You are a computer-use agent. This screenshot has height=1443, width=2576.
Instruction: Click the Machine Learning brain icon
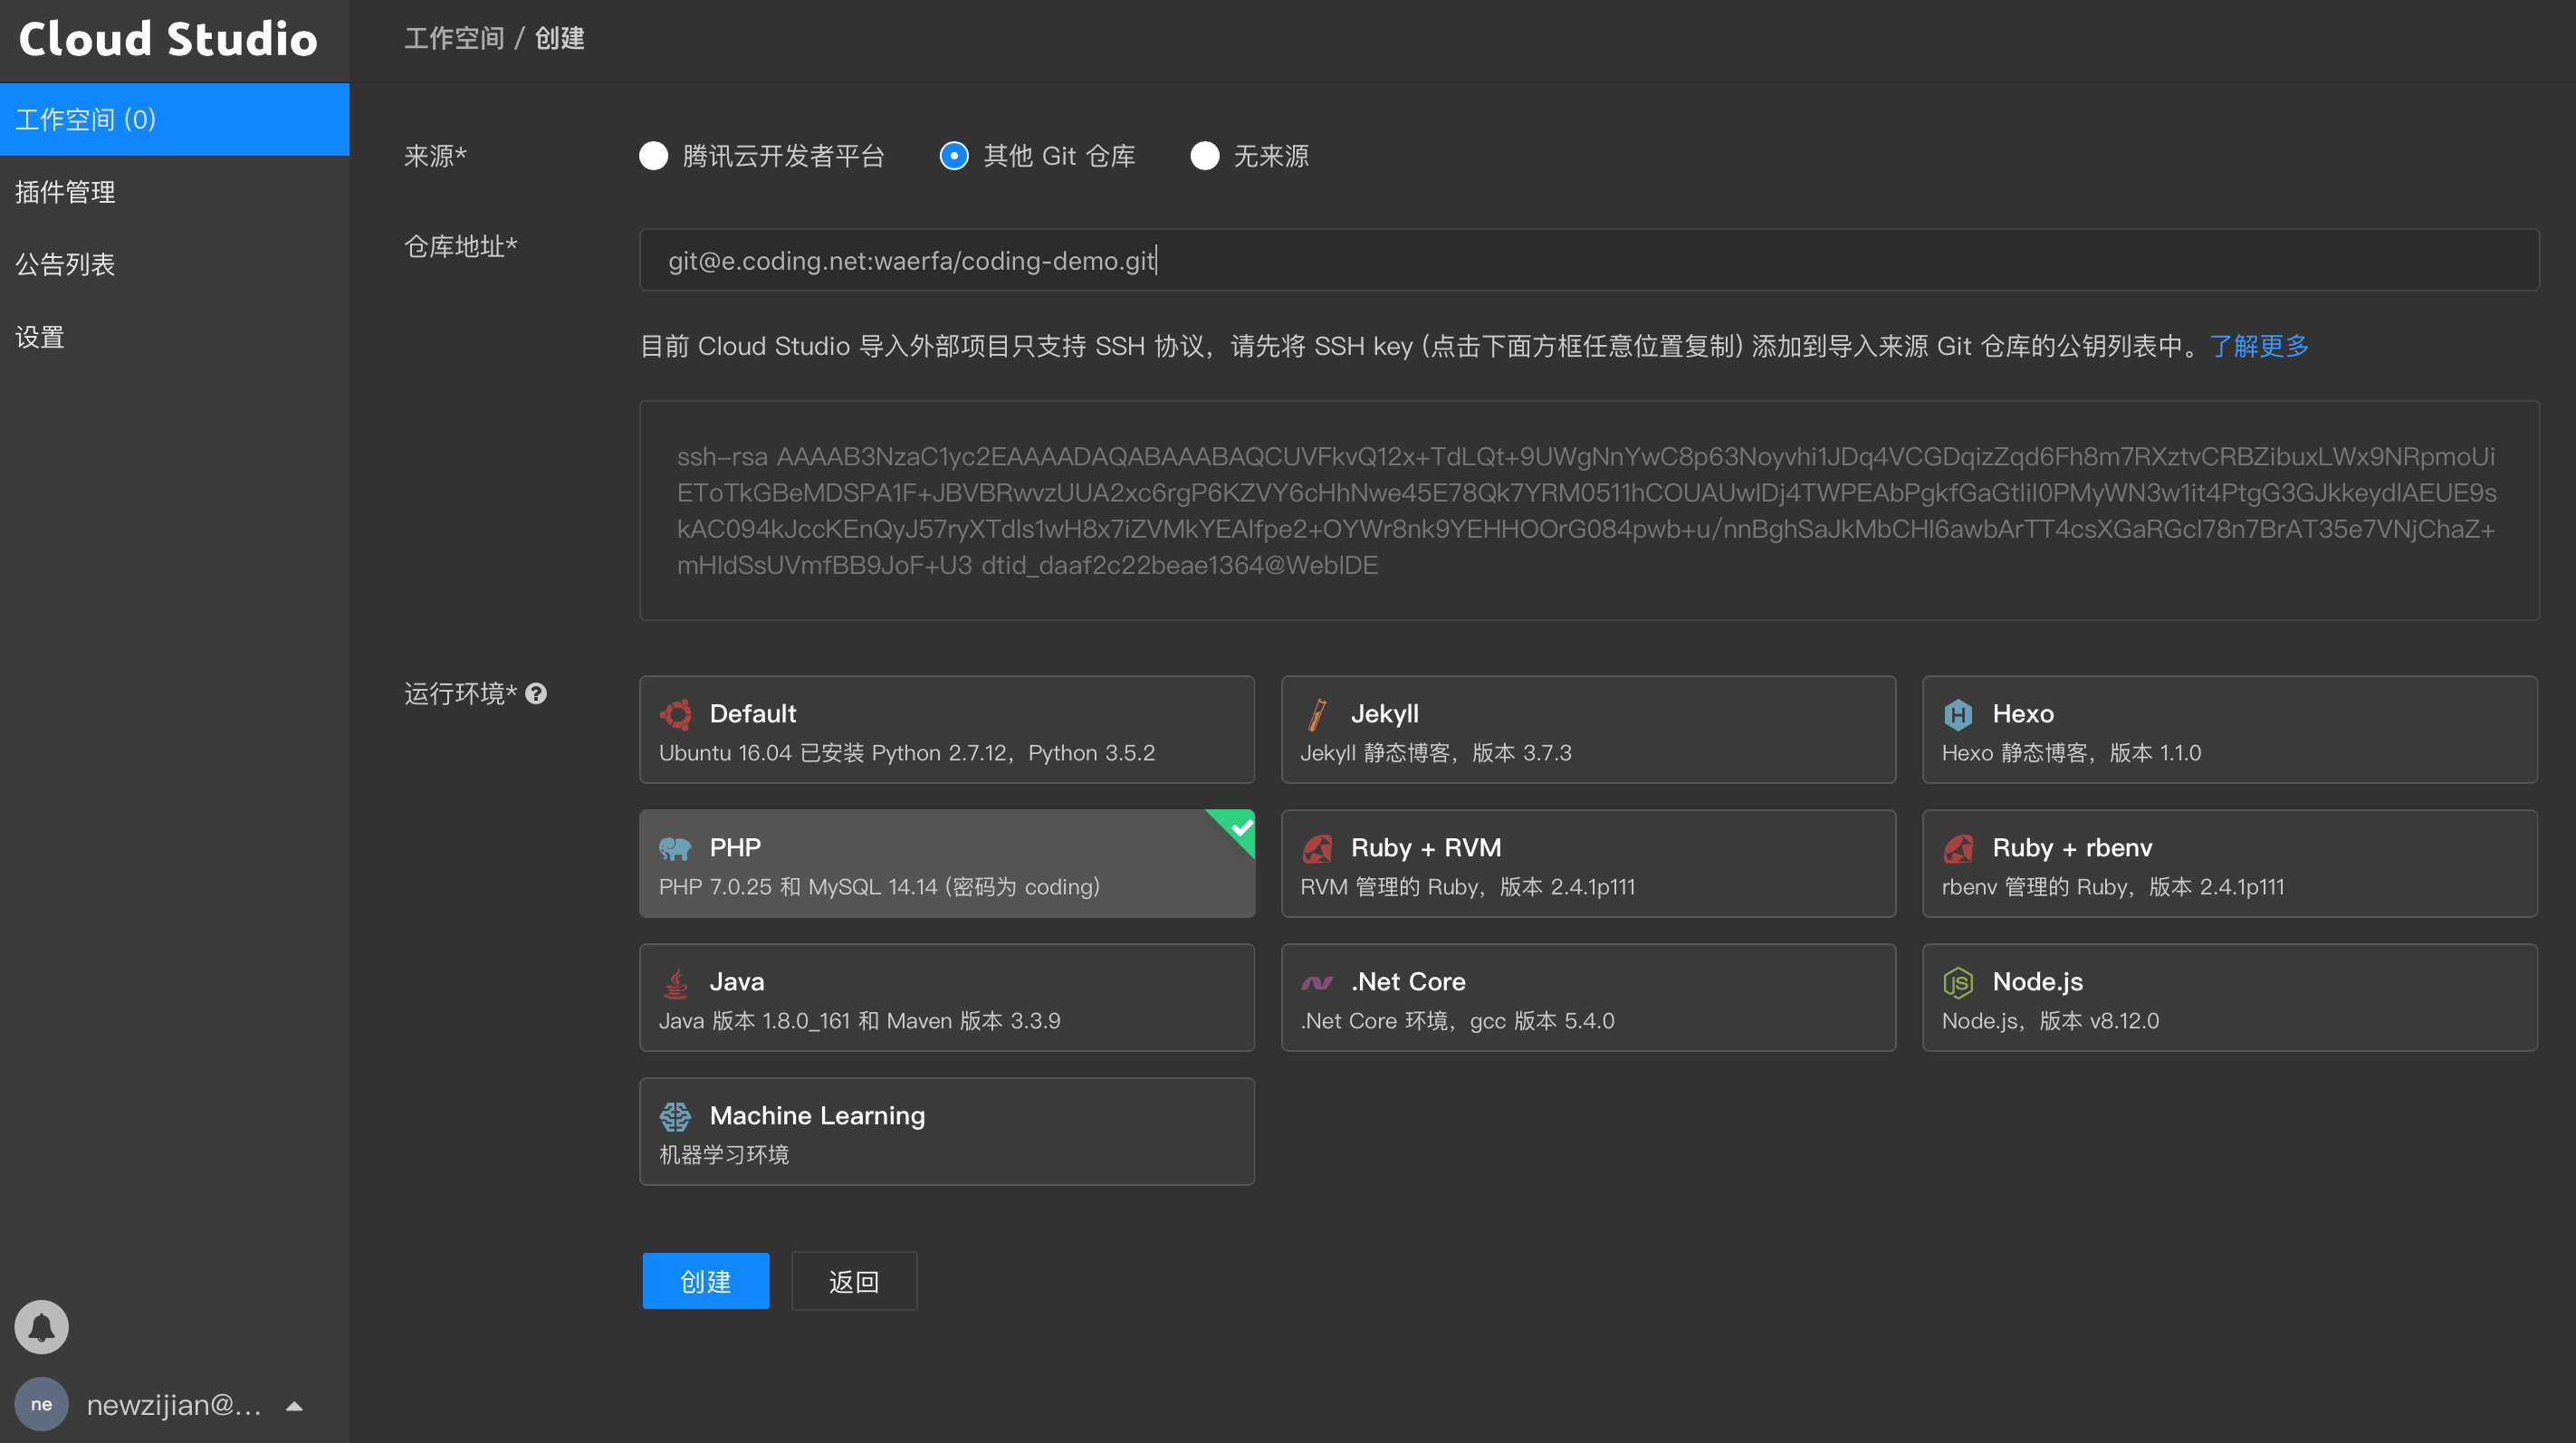tap(676, 1116)
